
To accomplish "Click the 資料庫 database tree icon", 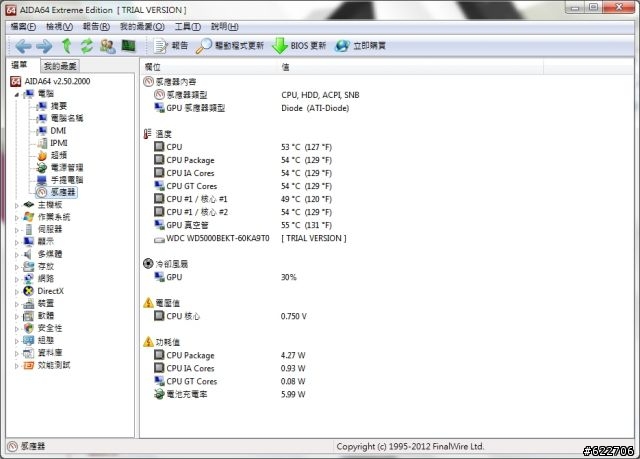I will 29,353.
